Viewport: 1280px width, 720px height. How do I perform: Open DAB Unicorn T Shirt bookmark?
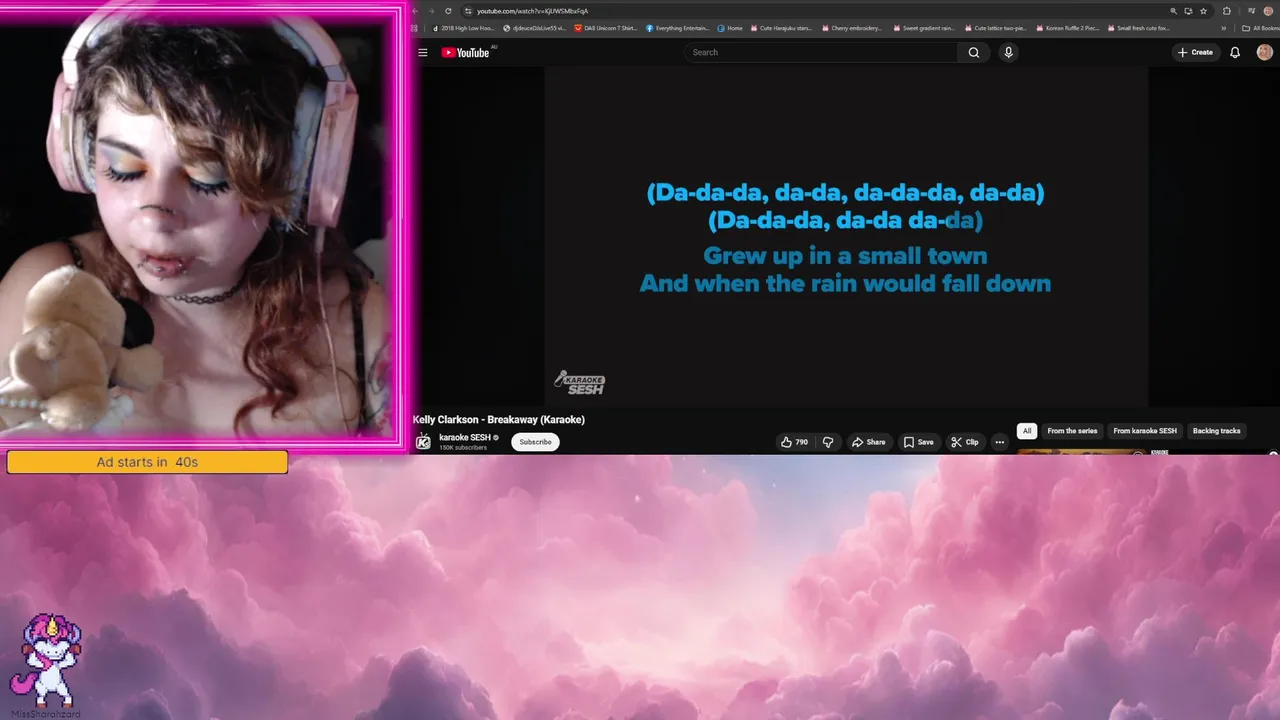point(606,28)
